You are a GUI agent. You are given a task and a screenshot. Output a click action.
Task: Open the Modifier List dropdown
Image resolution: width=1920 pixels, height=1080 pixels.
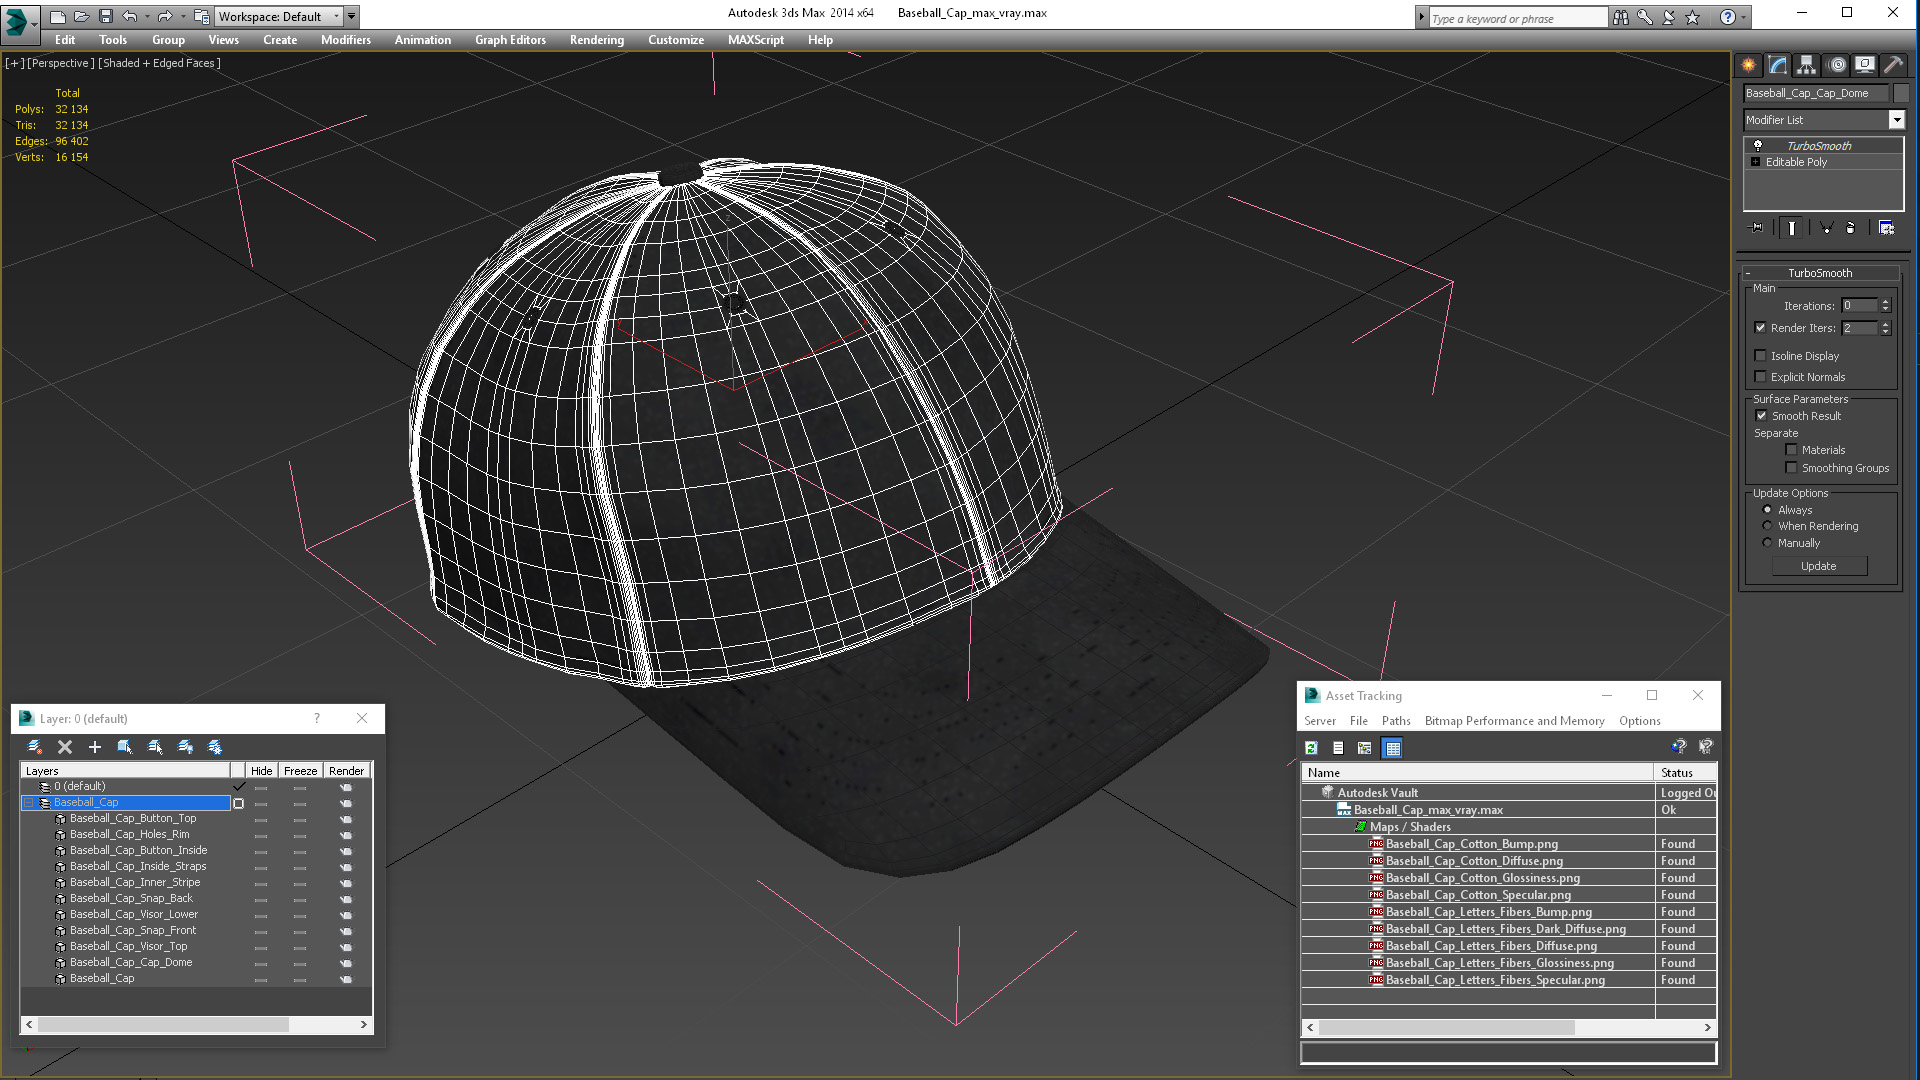[x=1896, y=119]
